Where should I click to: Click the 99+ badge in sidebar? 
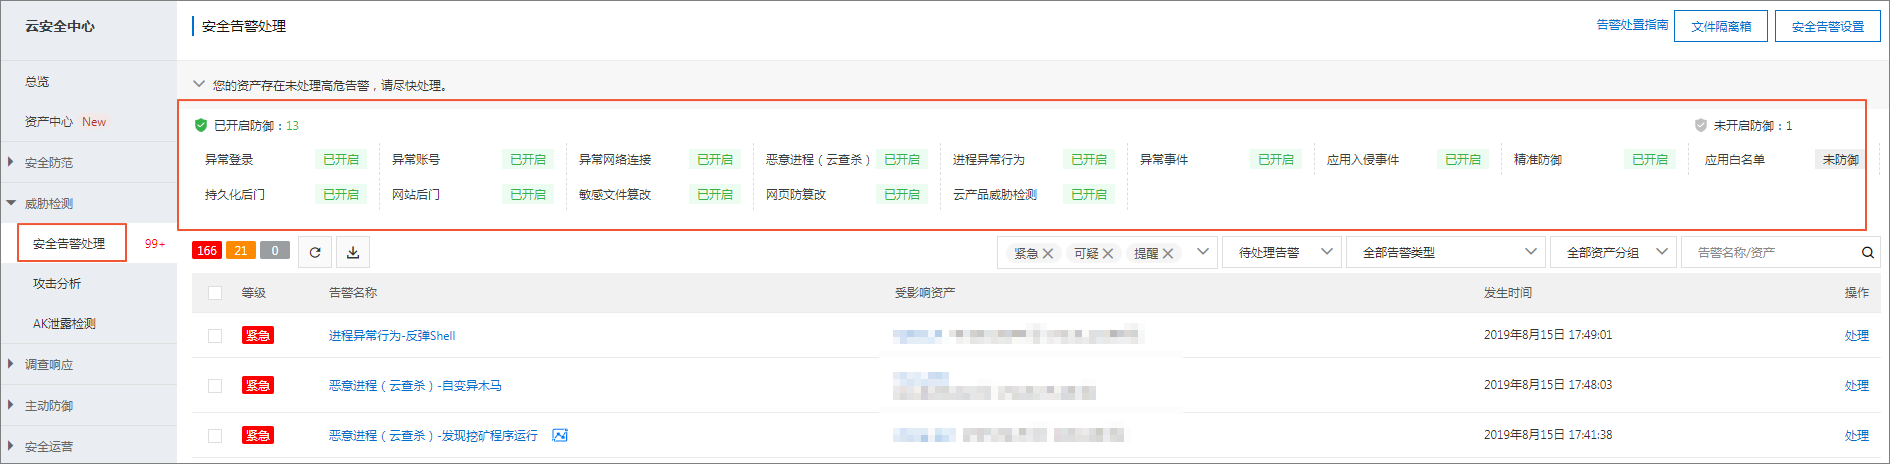click(155, 244)
